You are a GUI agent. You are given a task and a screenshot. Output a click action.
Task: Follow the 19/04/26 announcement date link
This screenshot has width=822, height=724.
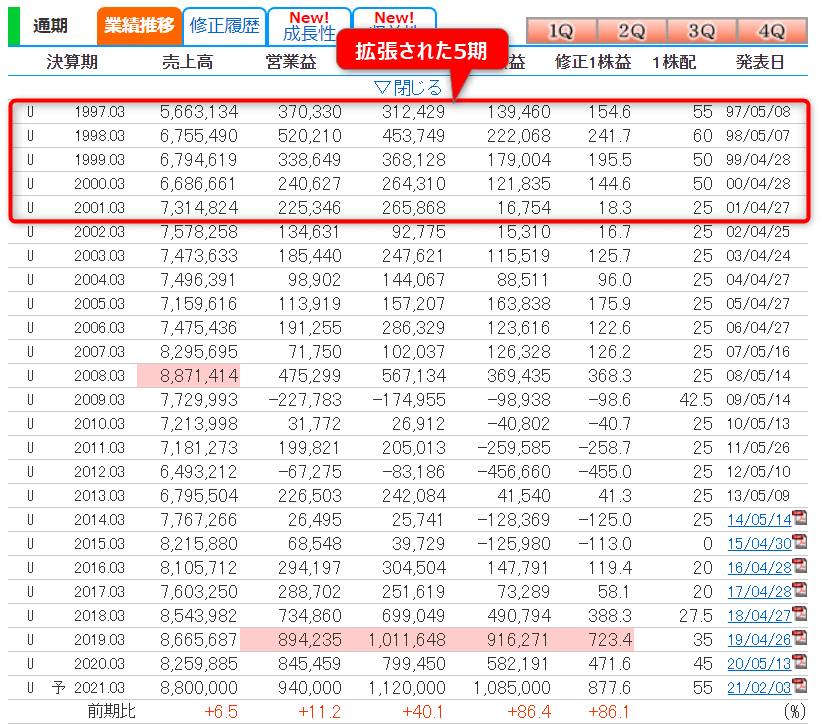(758, 640)
